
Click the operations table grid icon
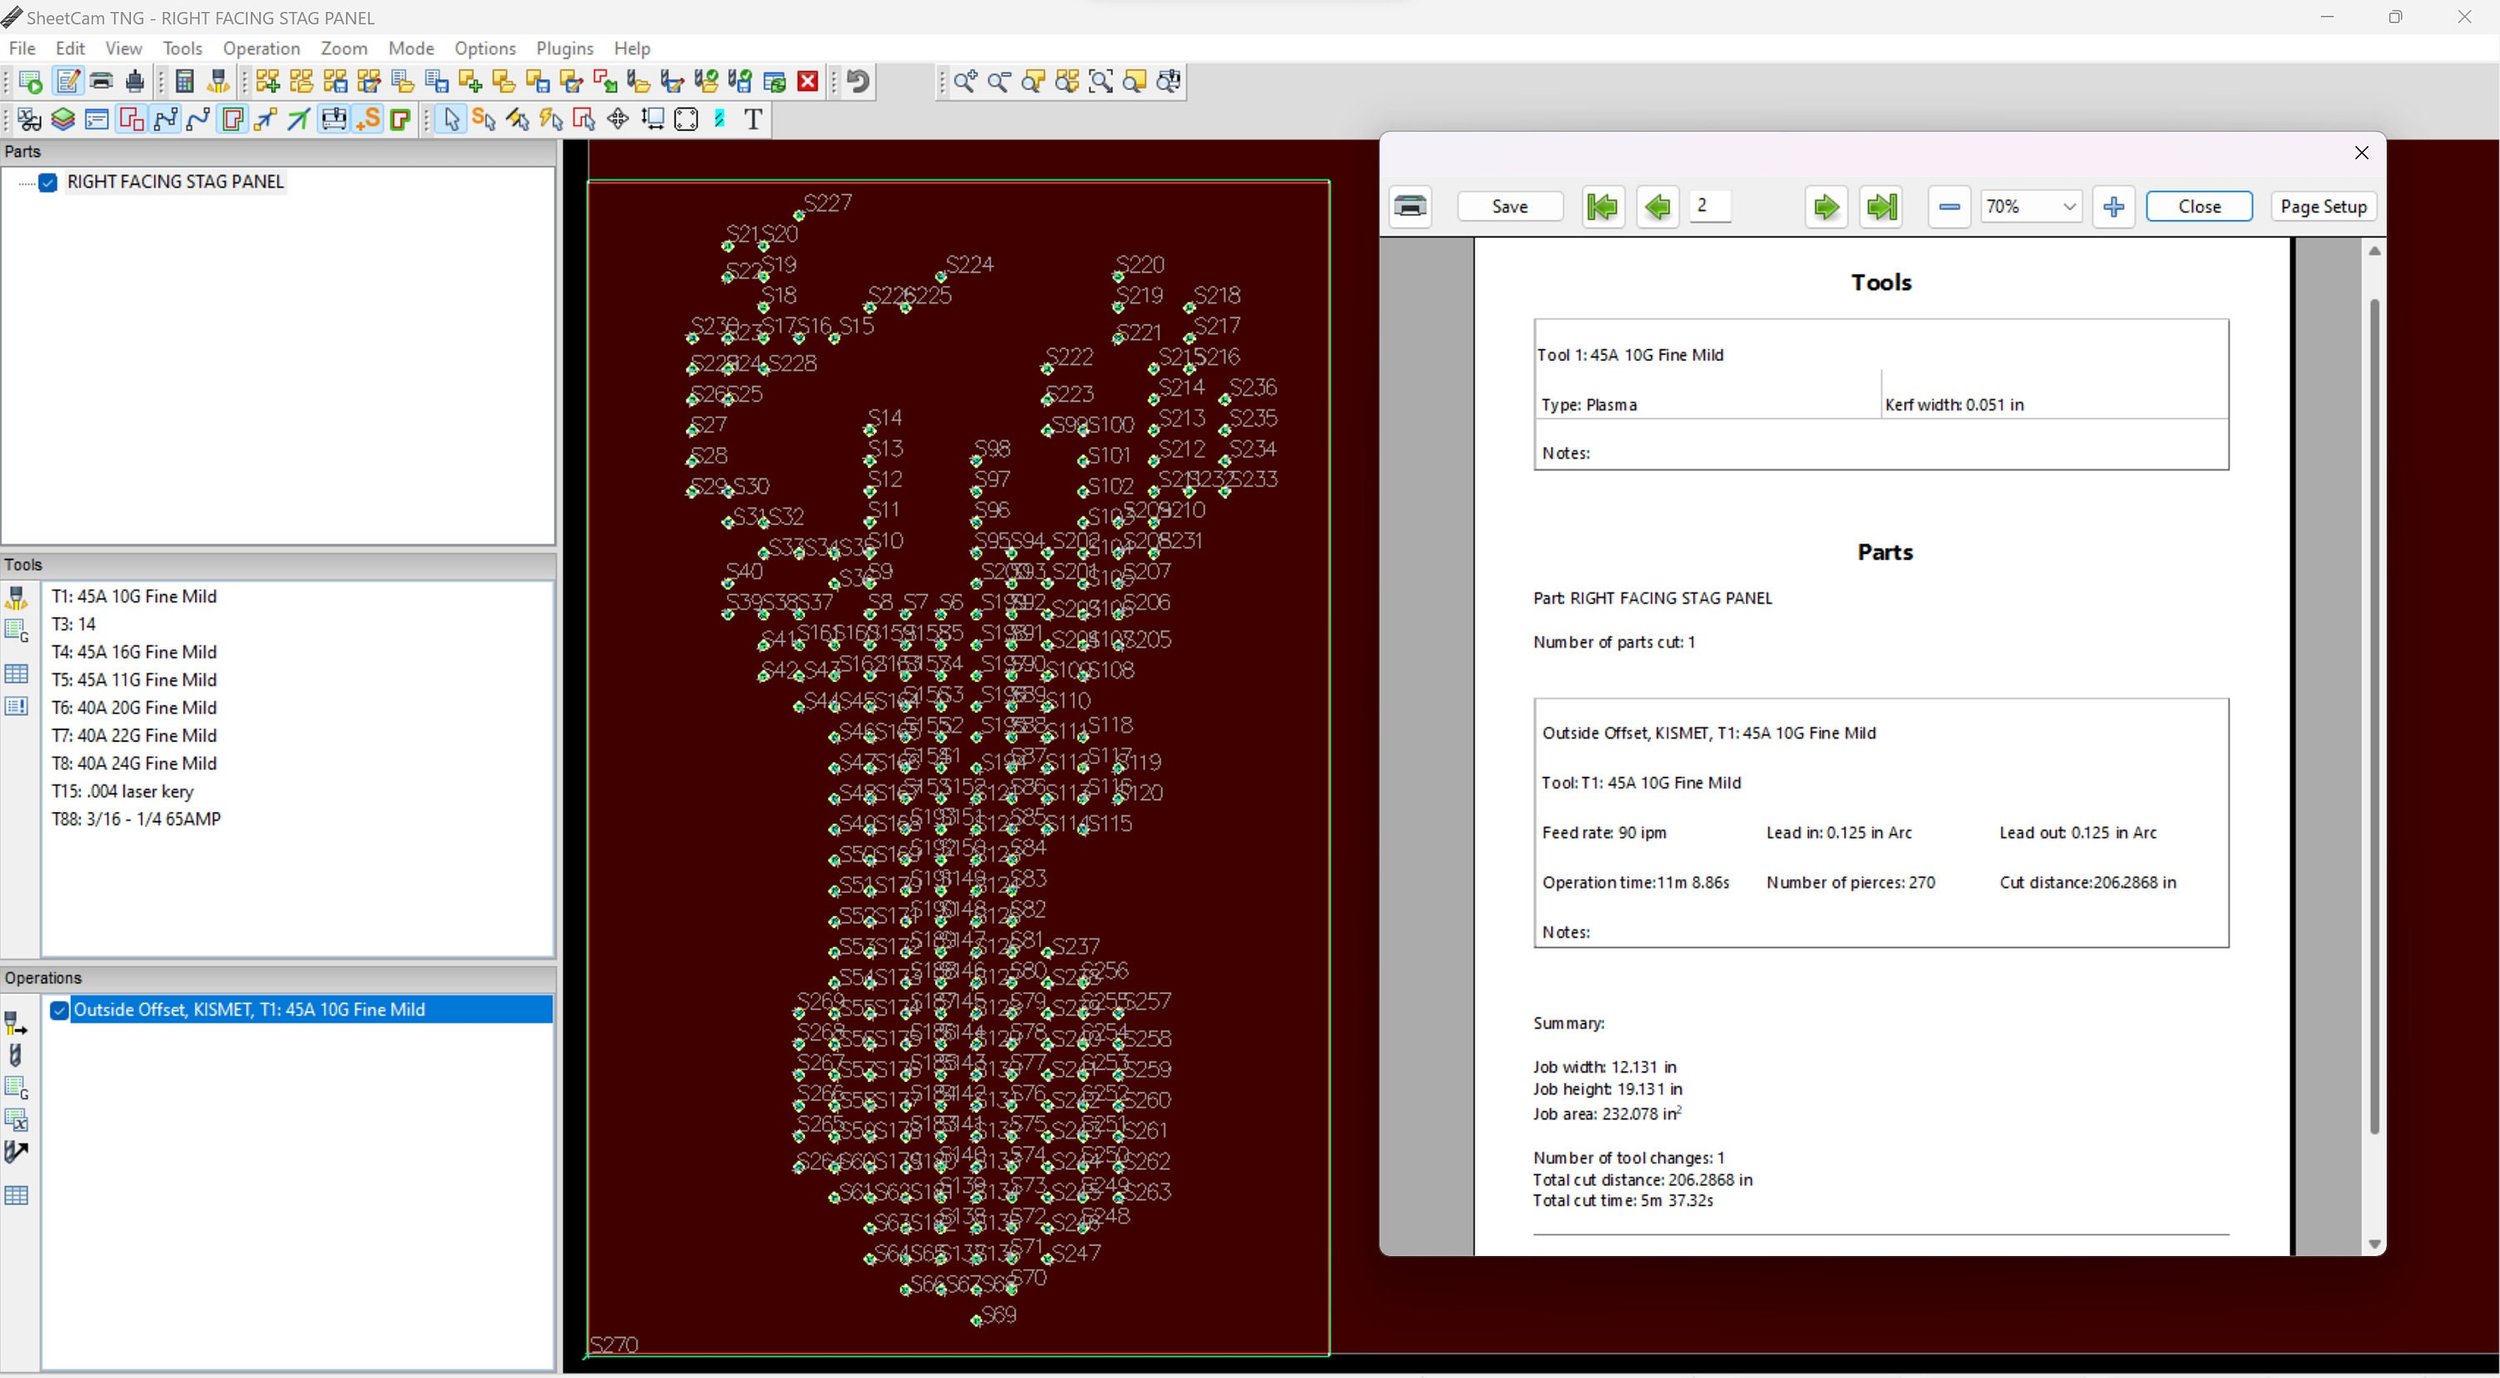[x=17, y=1195]
